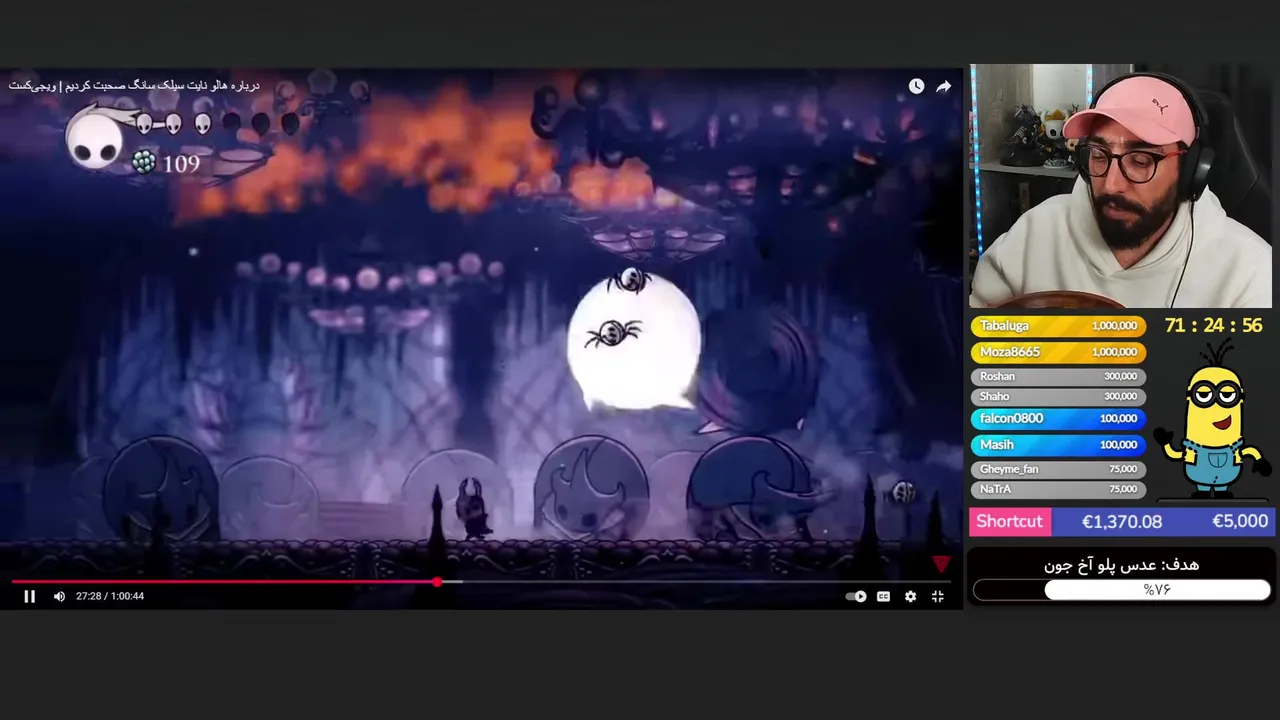Exit full screen mode

(938, 596)
